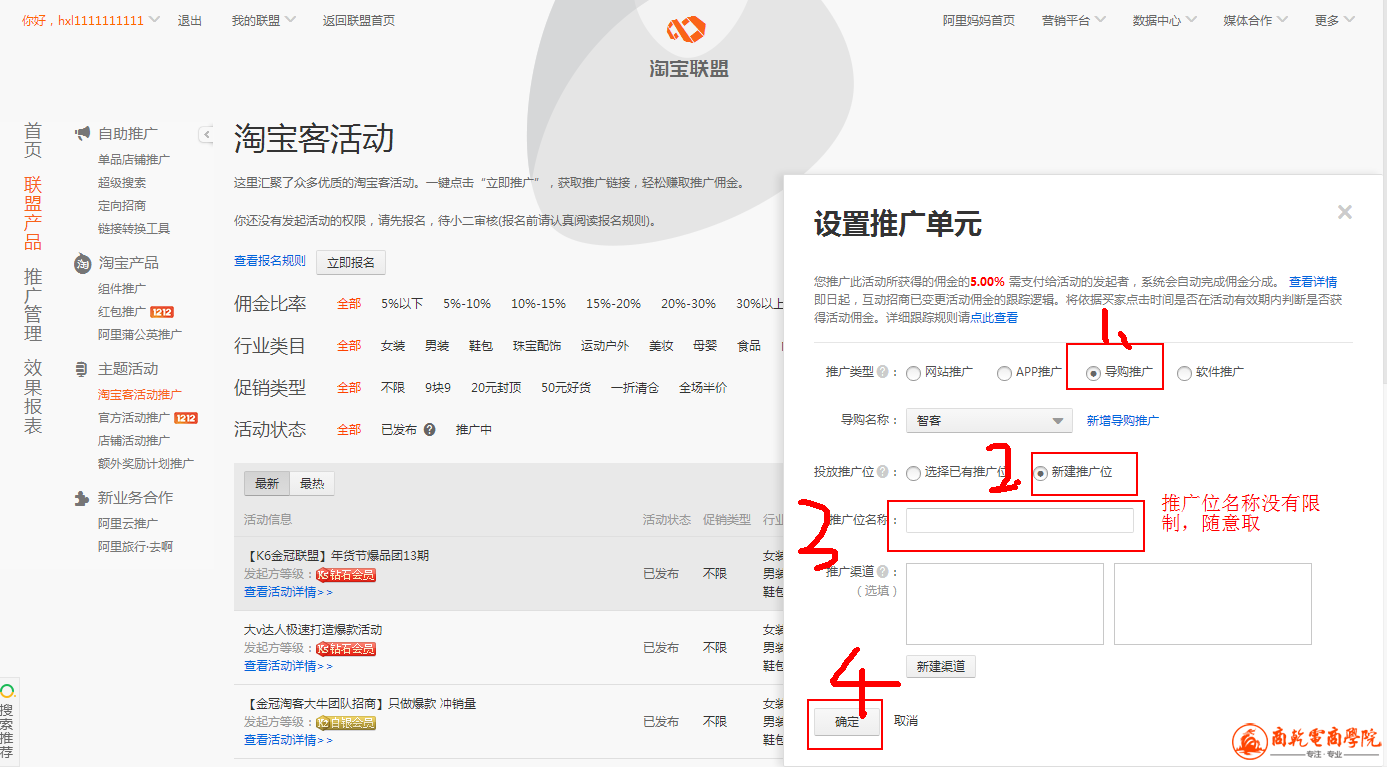Screen dimensions: 1387x767
Task: Click help icon next to 投放推广位
Action: [883, 472]
